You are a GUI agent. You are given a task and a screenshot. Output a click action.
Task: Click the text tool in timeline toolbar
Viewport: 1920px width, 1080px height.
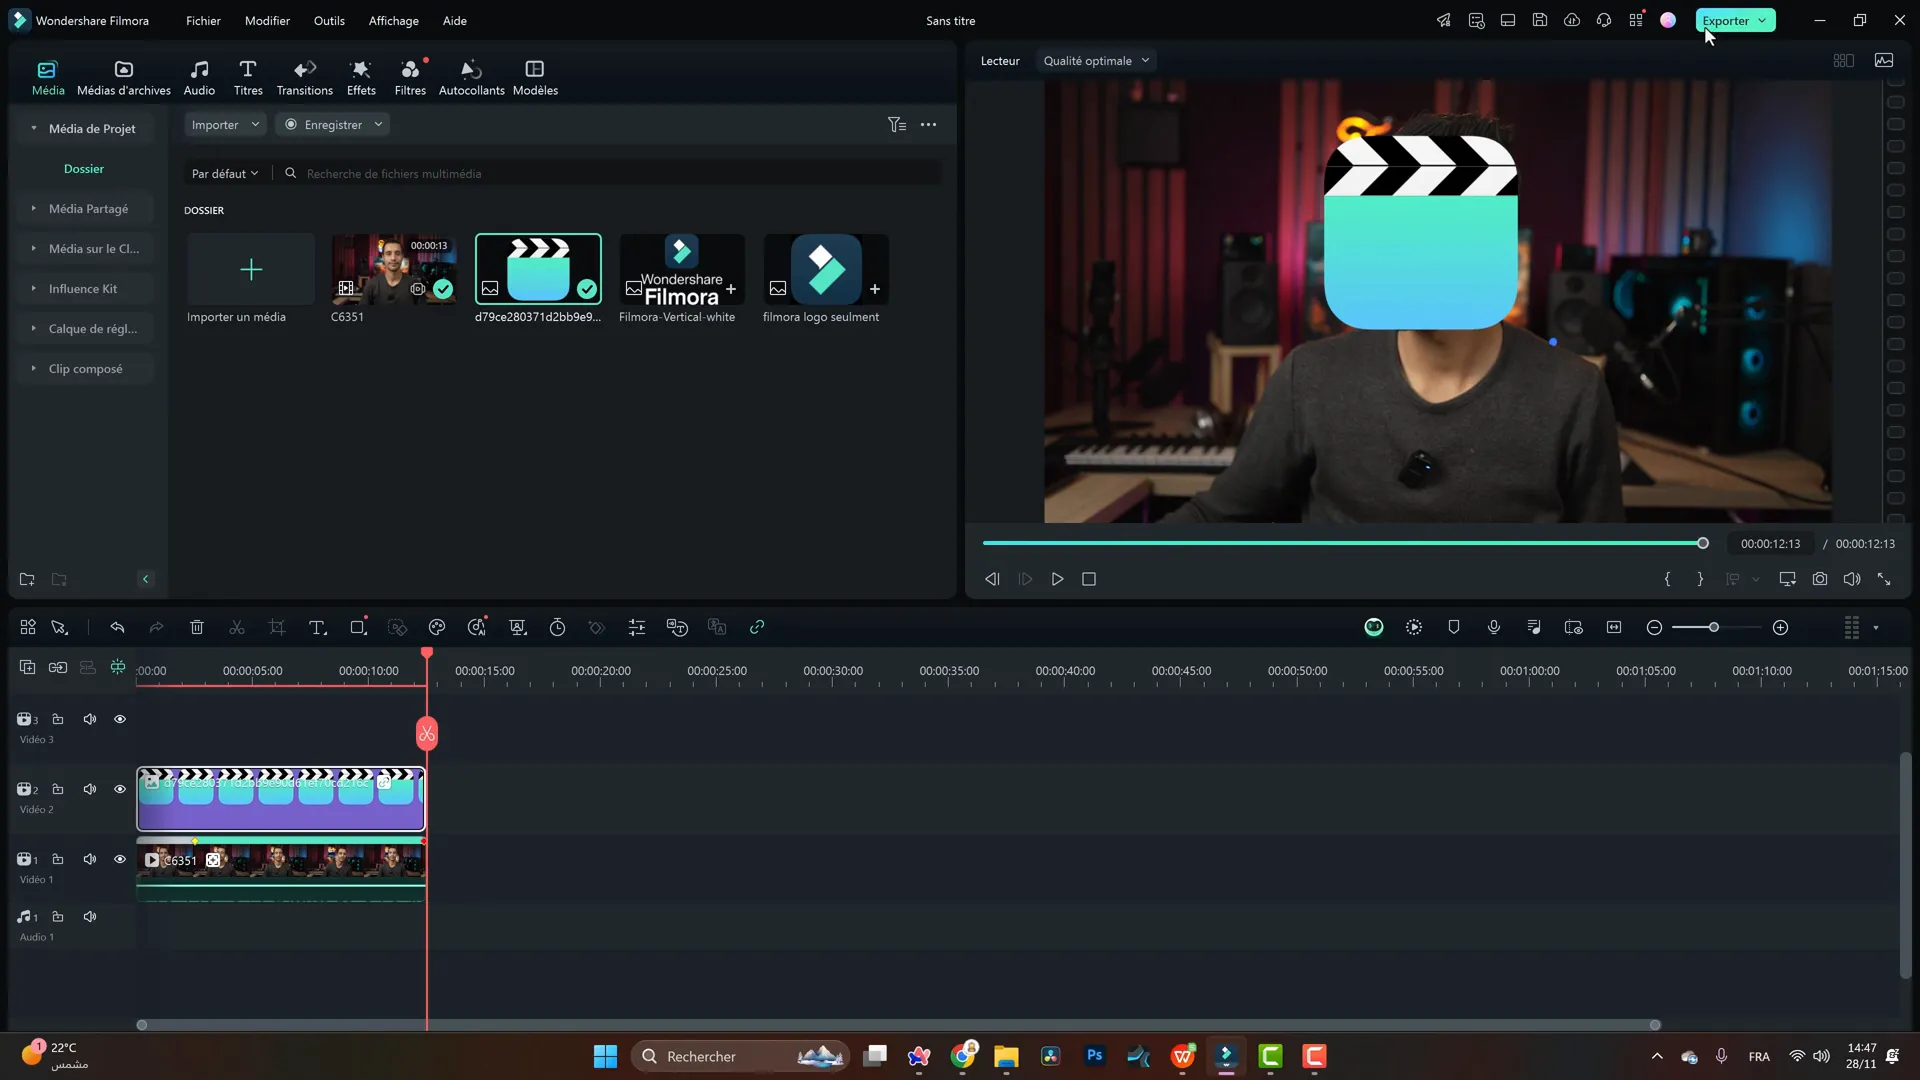(317, 627)
